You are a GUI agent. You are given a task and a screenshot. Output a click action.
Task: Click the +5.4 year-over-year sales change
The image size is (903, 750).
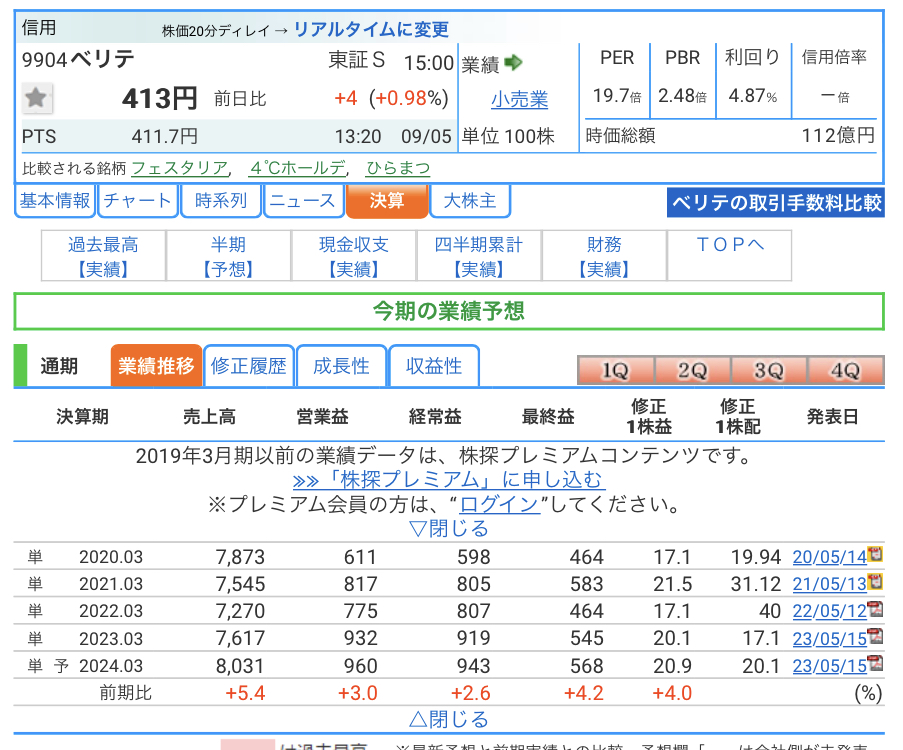245,693
